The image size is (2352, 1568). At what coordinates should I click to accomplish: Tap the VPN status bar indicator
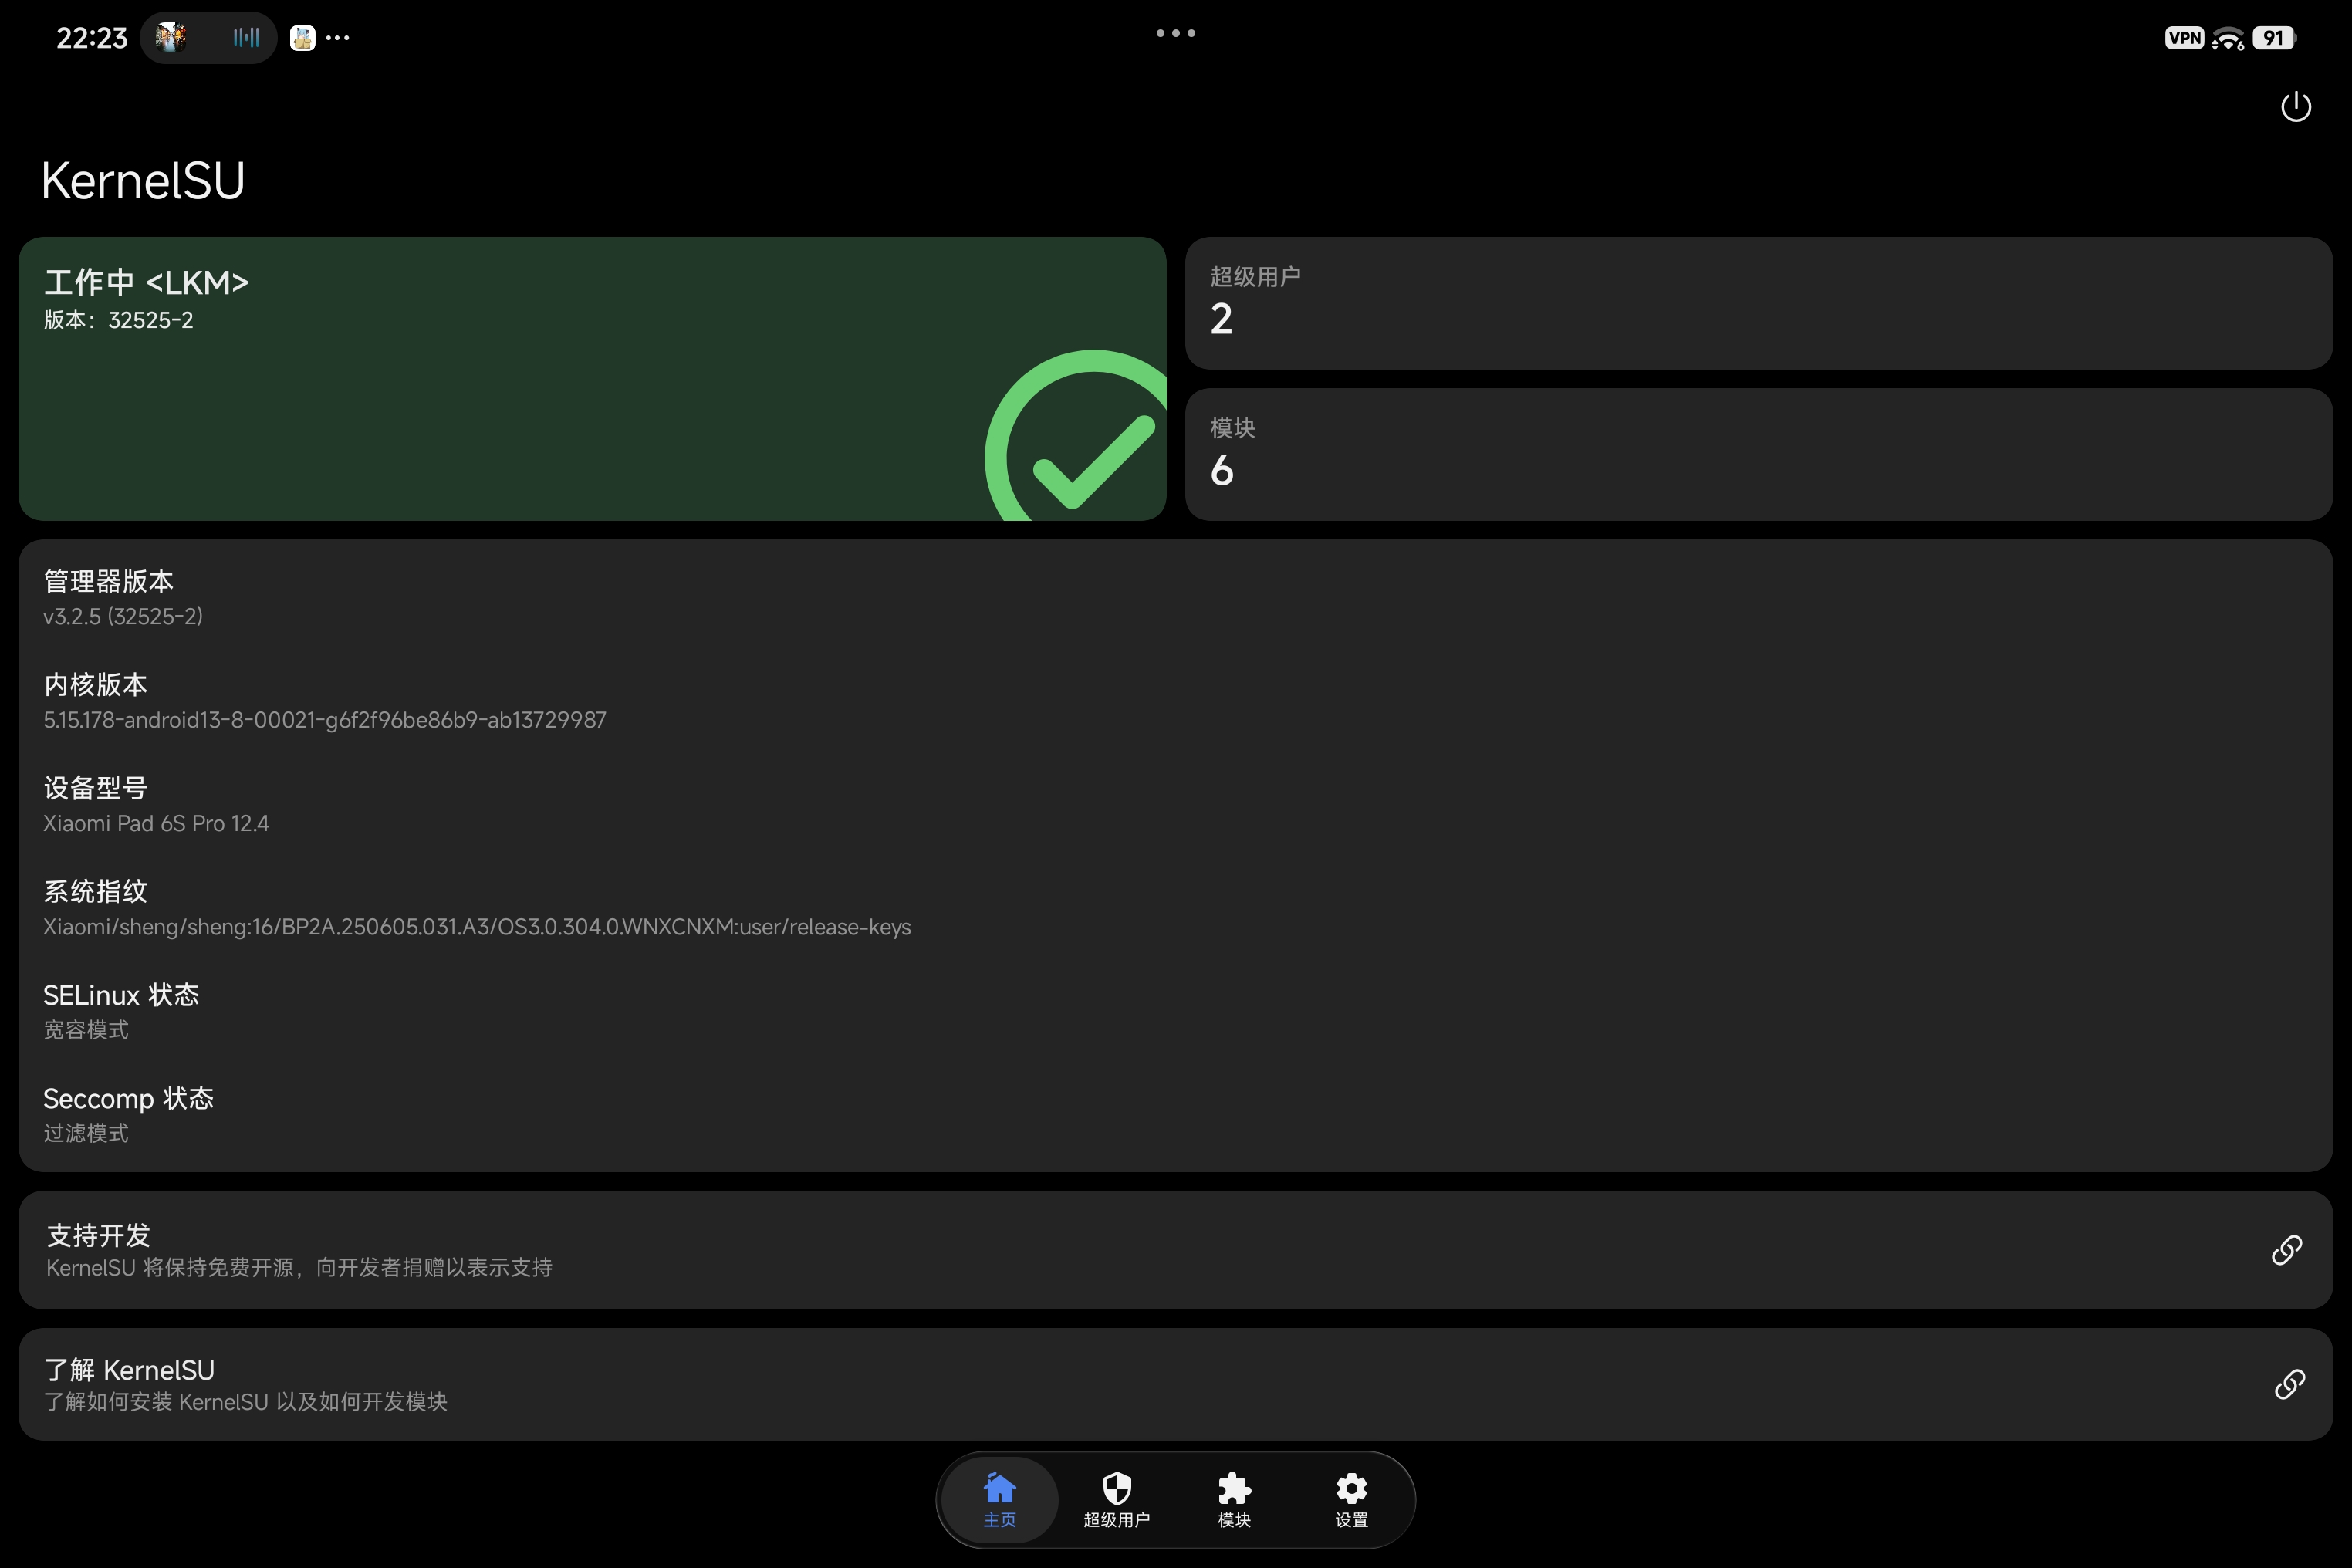point(2184,38)
